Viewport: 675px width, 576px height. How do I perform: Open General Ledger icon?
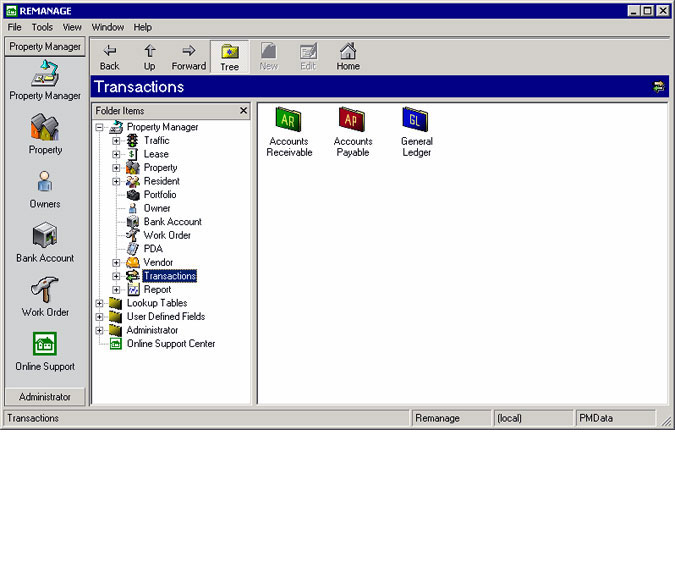point(416,132)
